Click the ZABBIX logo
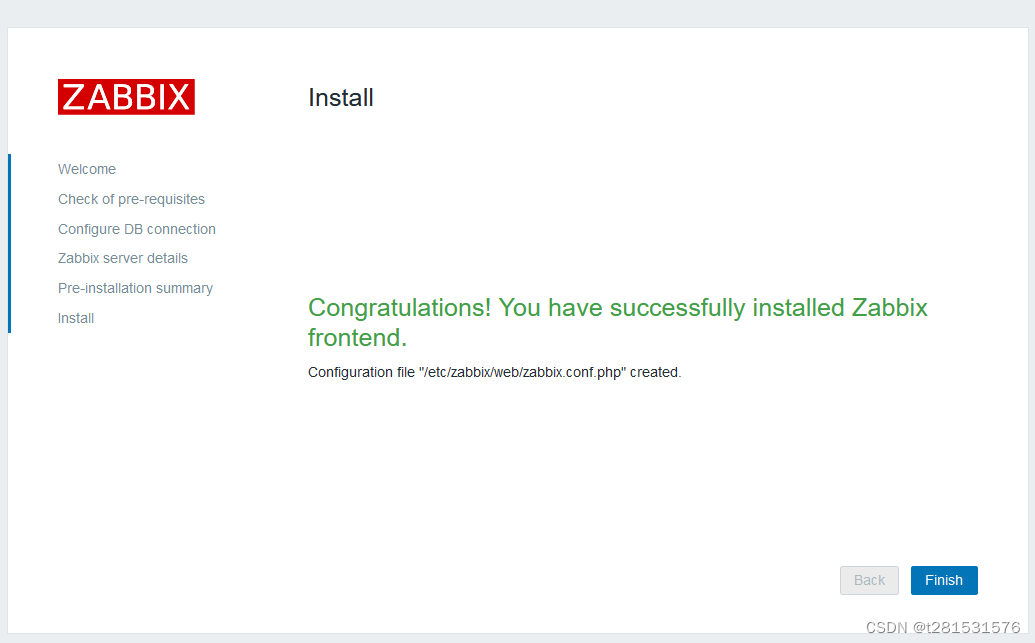The width and height of the screenshot is (1035, 643). [126, 97]
